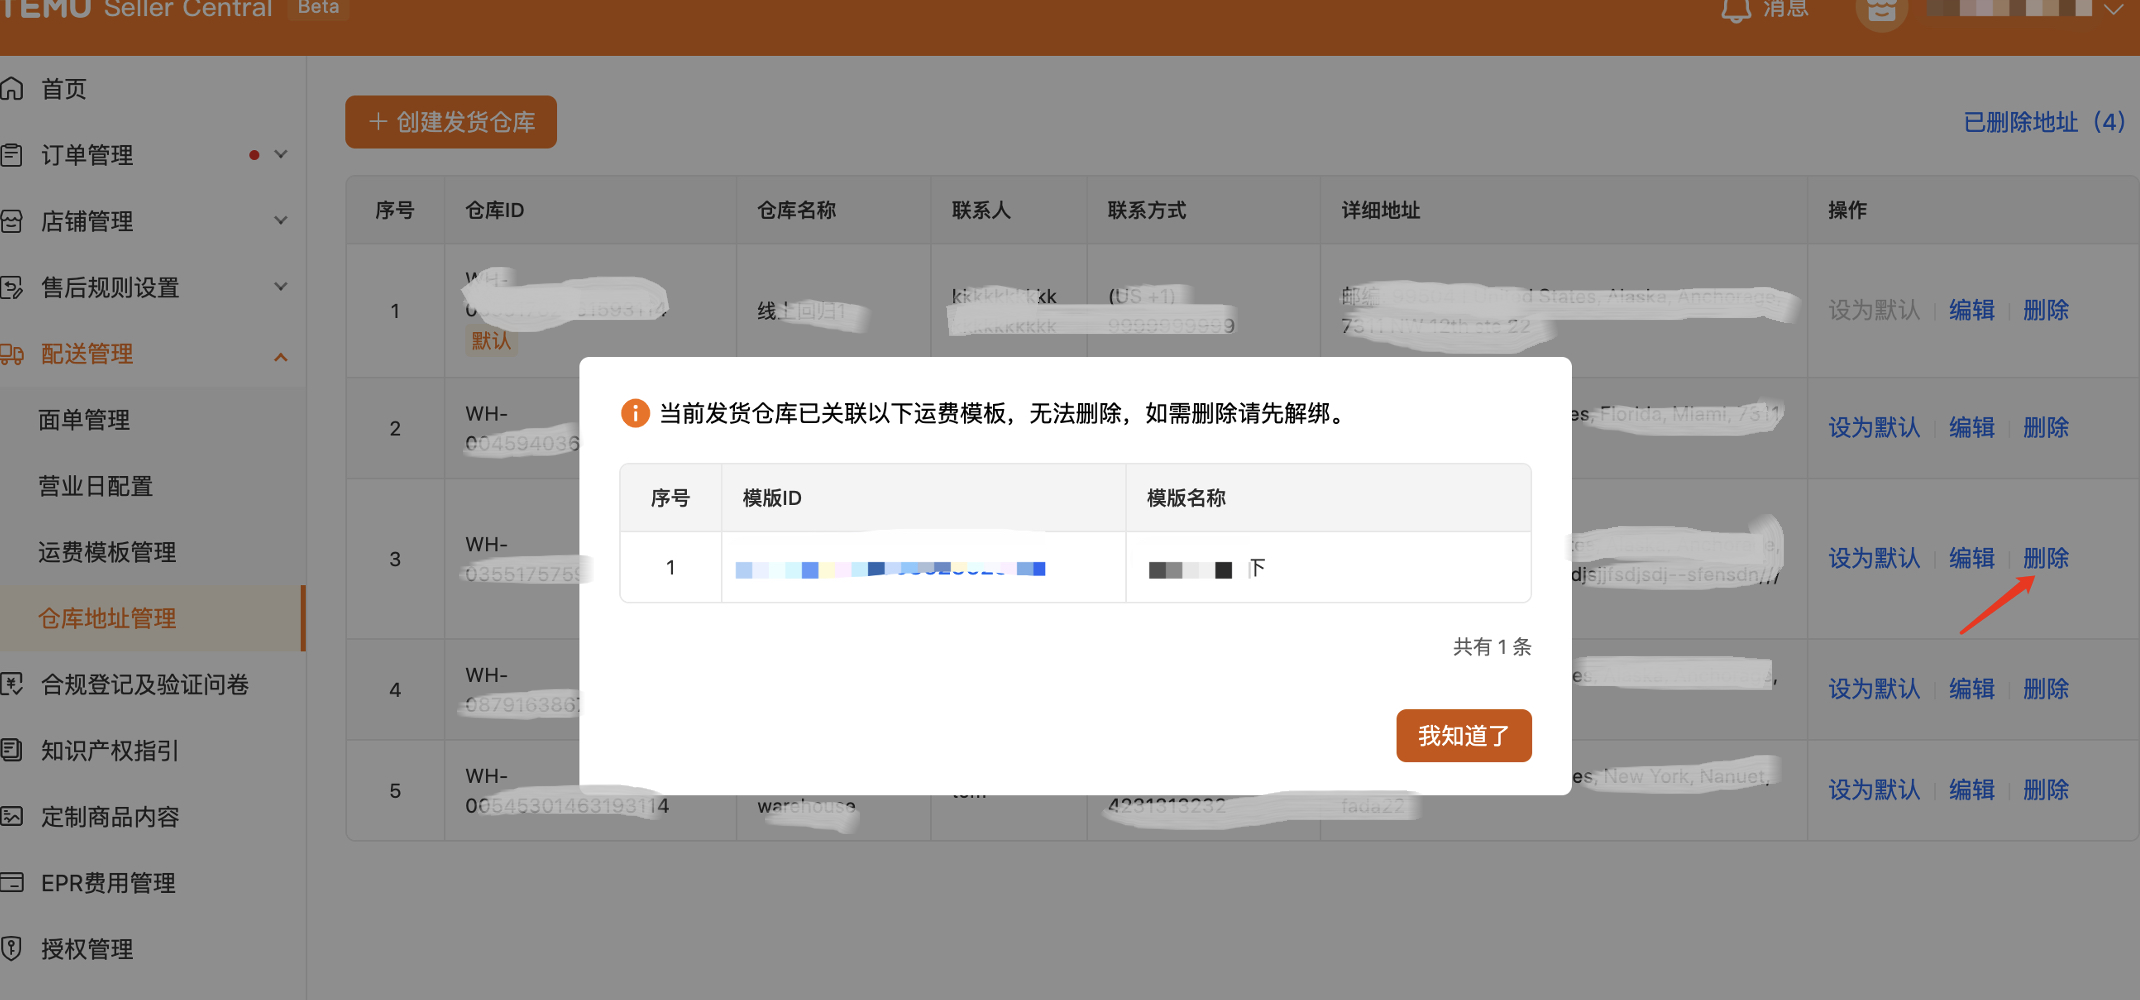Click the 定制商品内容 image icon
The height and width of the screenshot is (1000, 2140).
coord(12,817)
